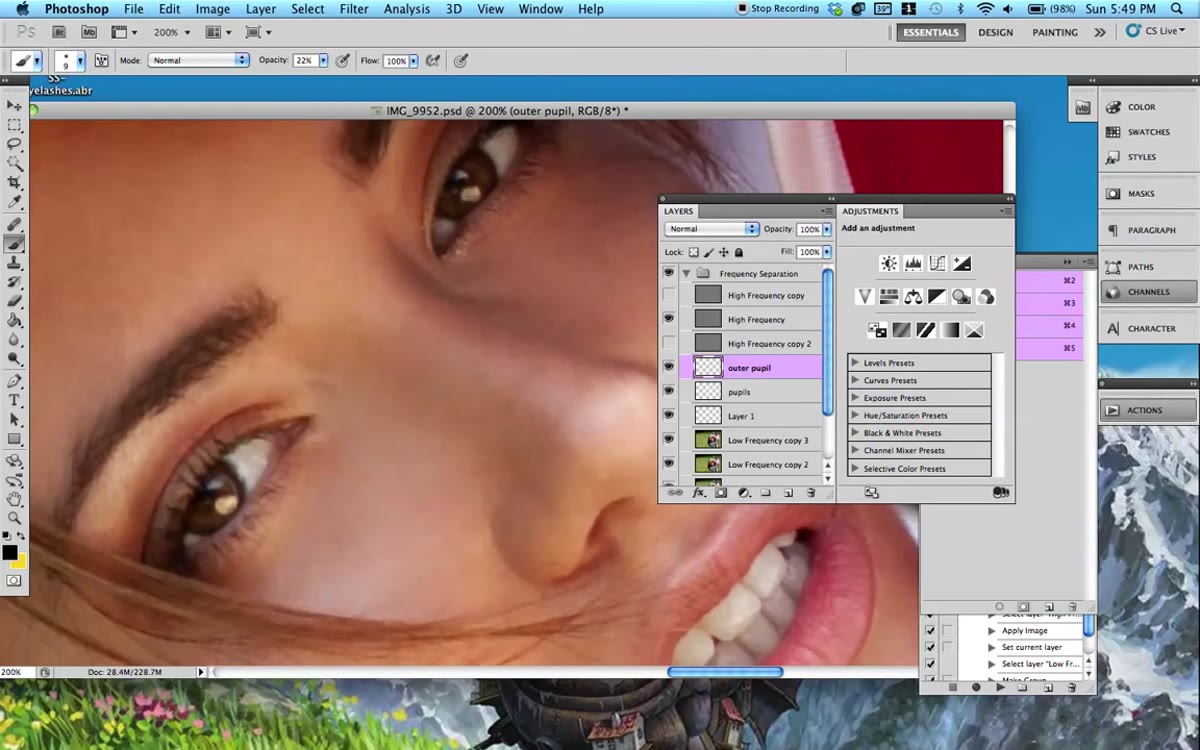Screen dimensions: 1200x750
Task: Hide the outer pupil layer
Action: [x=668, y=368]
